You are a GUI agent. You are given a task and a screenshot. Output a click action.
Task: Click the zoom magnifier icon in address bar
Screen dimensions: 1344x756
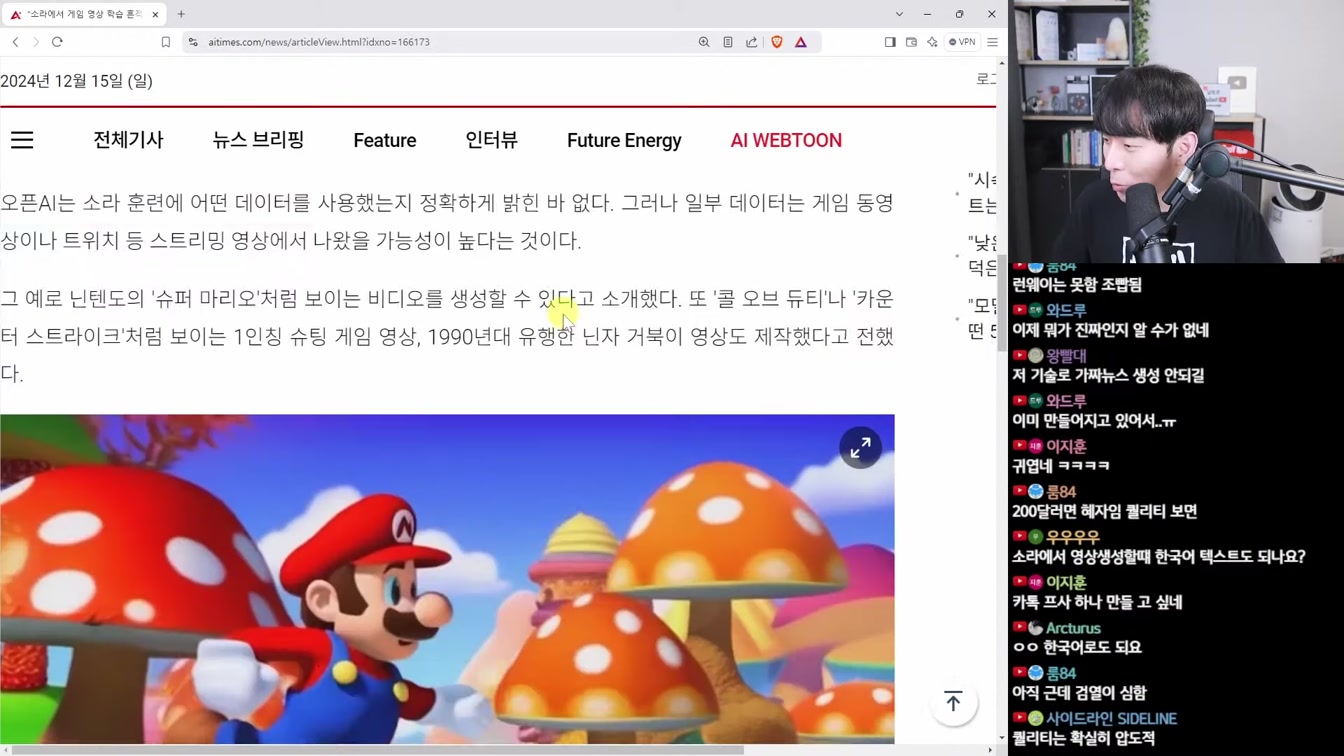[704, 42]
